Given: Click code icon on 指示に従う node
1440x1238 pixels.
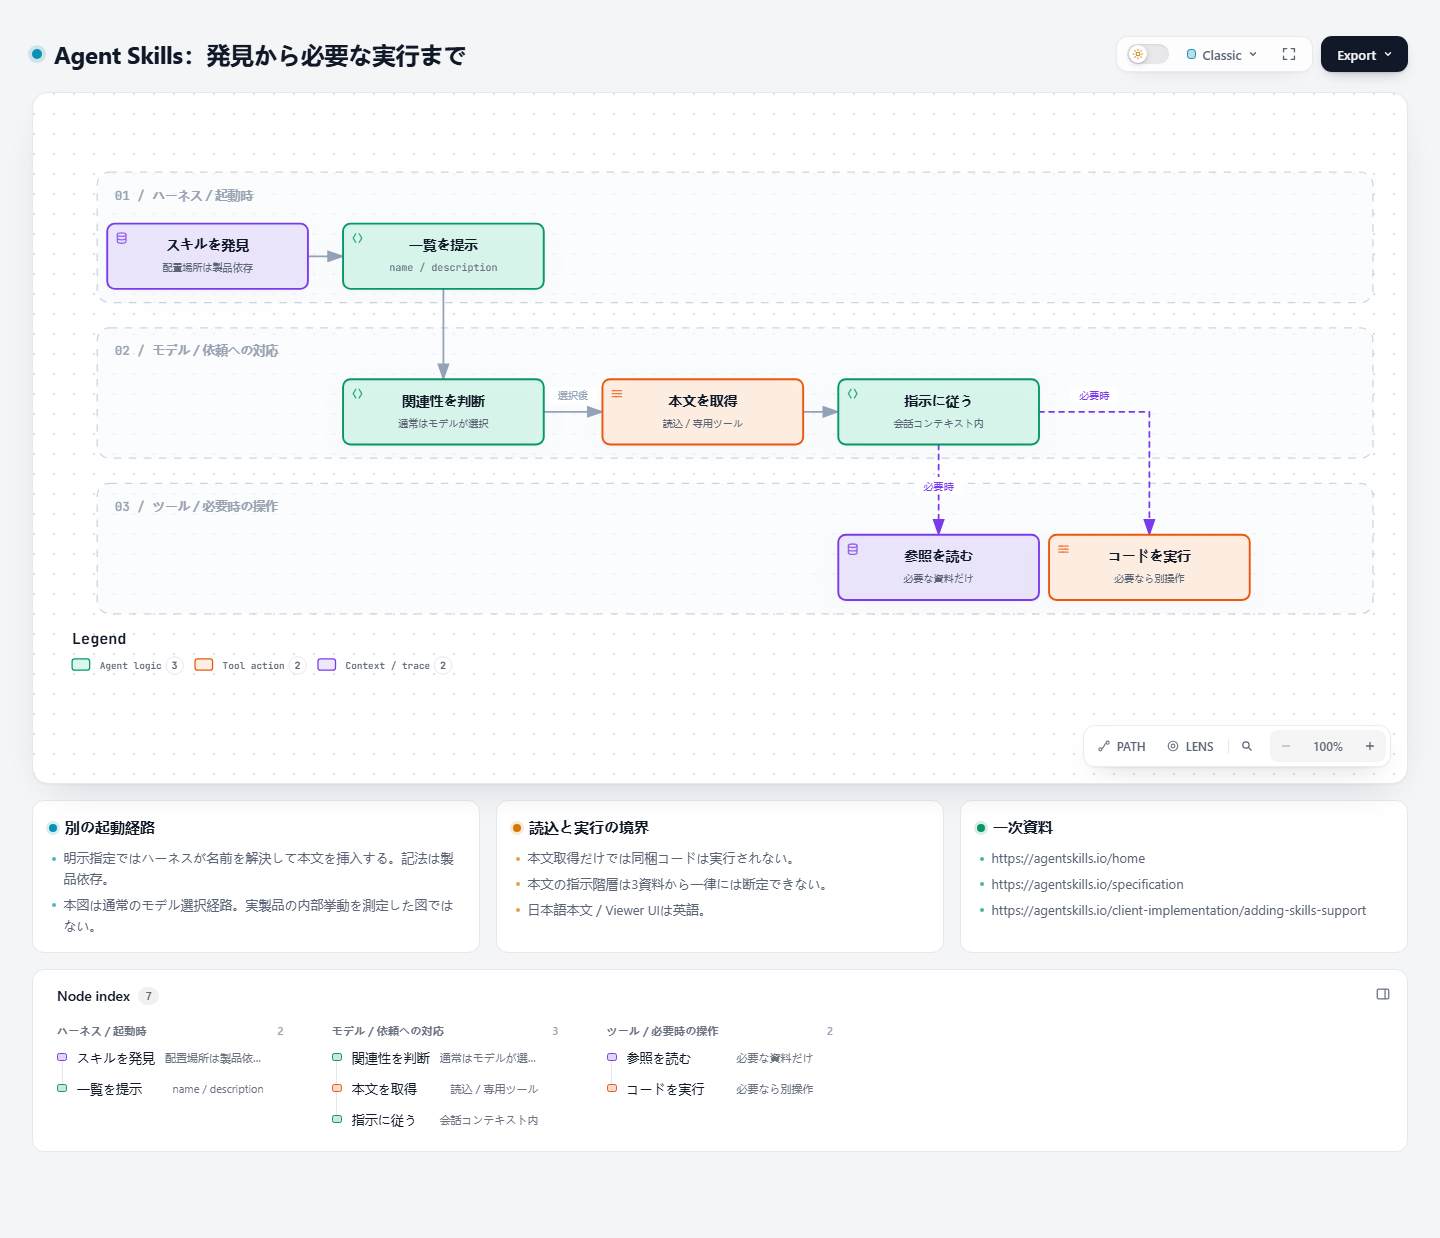Looking at the screenshot, I should pos(853,394).
